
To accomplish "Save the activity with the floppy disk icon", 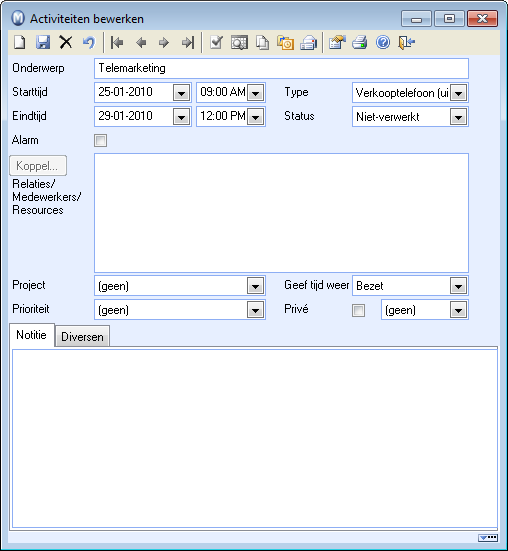I will [43, 43].
